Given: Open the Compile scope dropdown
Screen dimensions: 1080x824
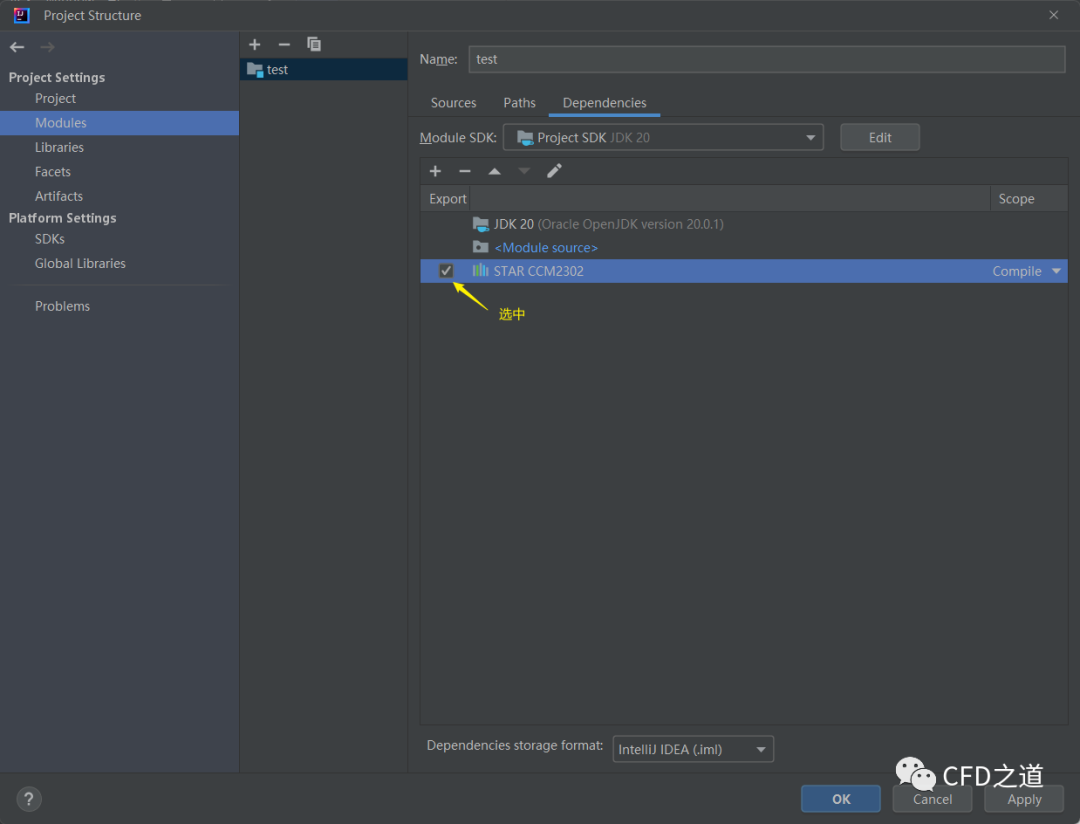Looking at the screenshot, I should [x=1055, y=271].
